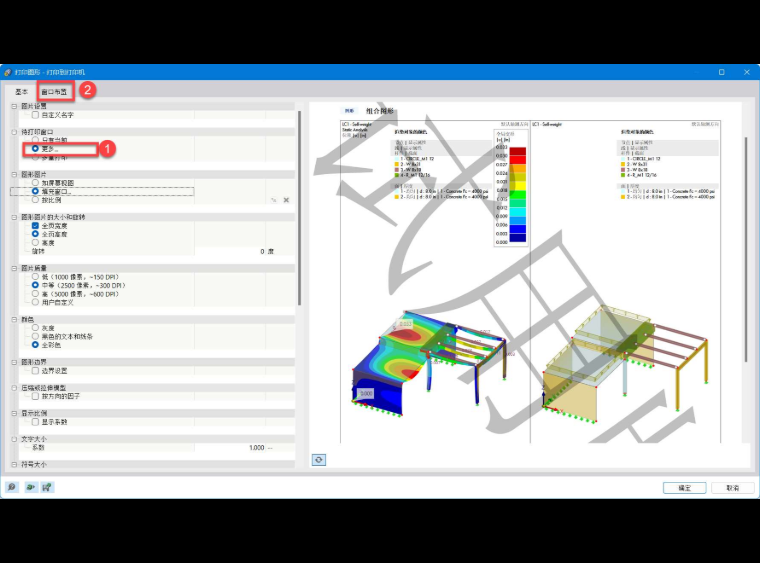Click the color scale legend in the preview
760x563 pixels.
pyautogui.click(x=511, y=188)
